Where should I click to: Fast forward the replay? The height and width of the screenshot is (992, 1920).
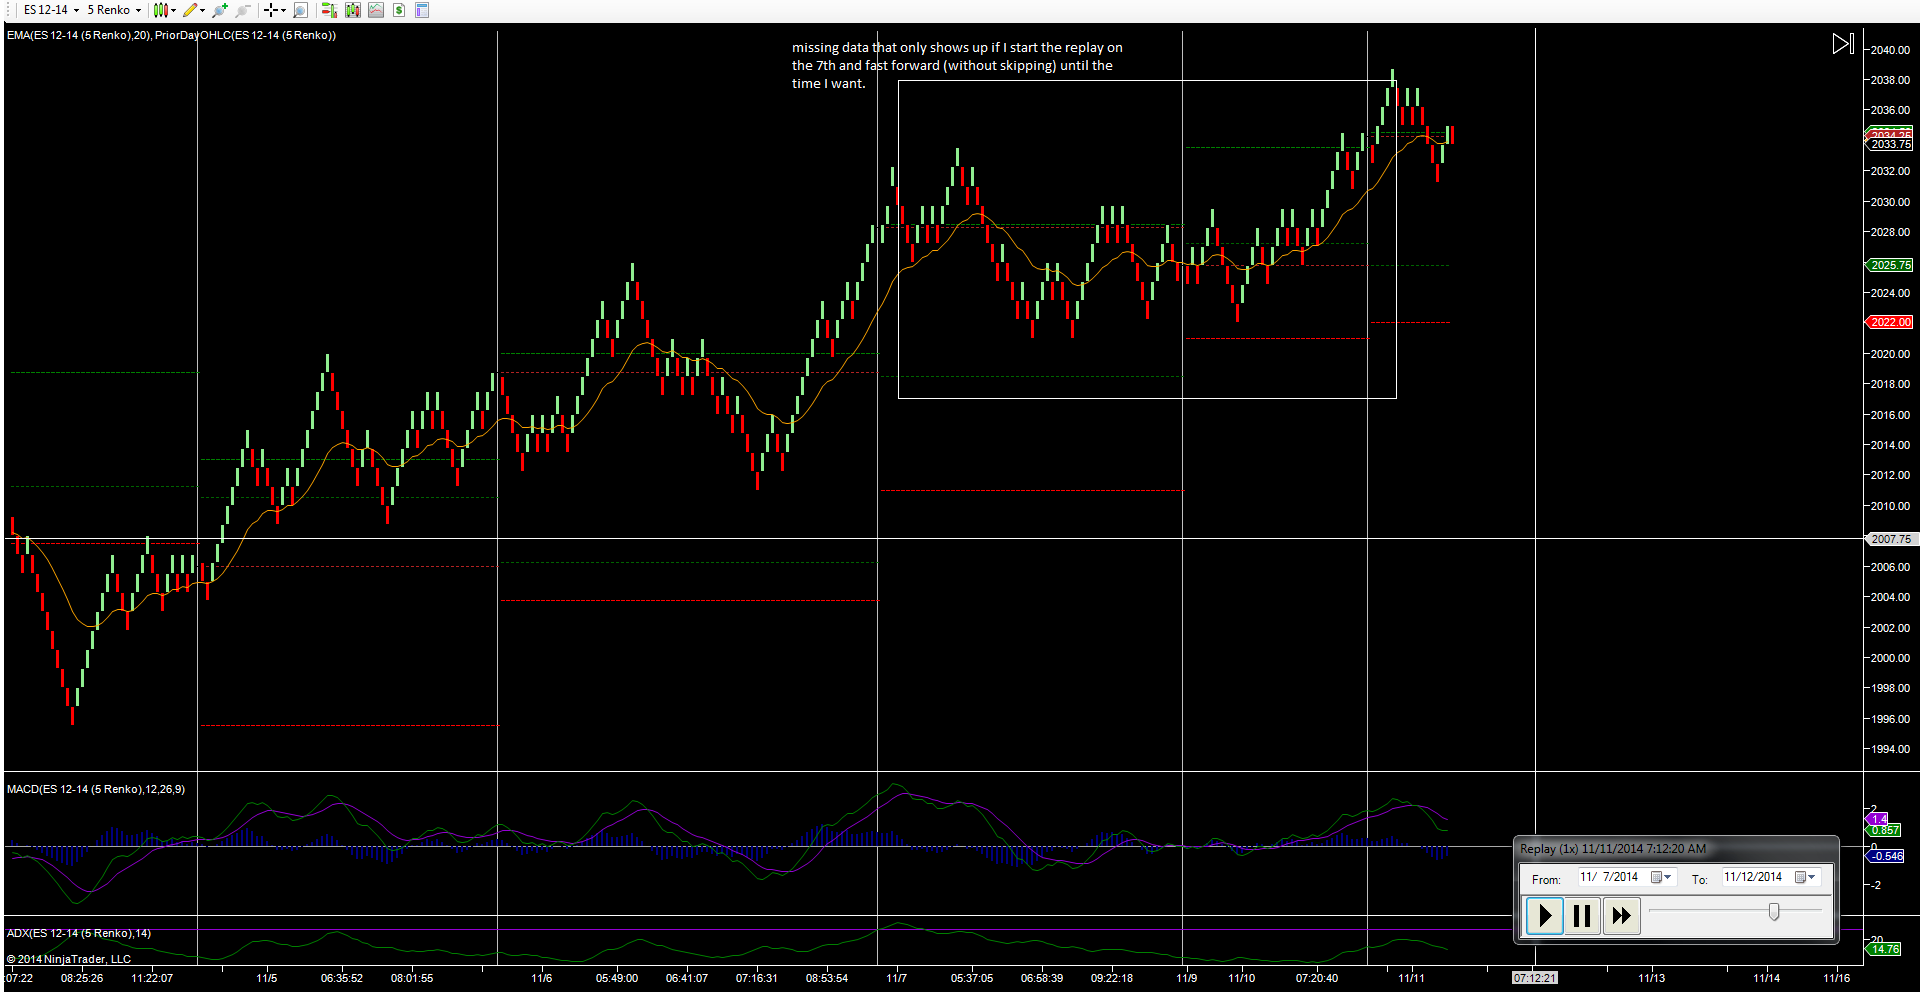coord(1621,915)
